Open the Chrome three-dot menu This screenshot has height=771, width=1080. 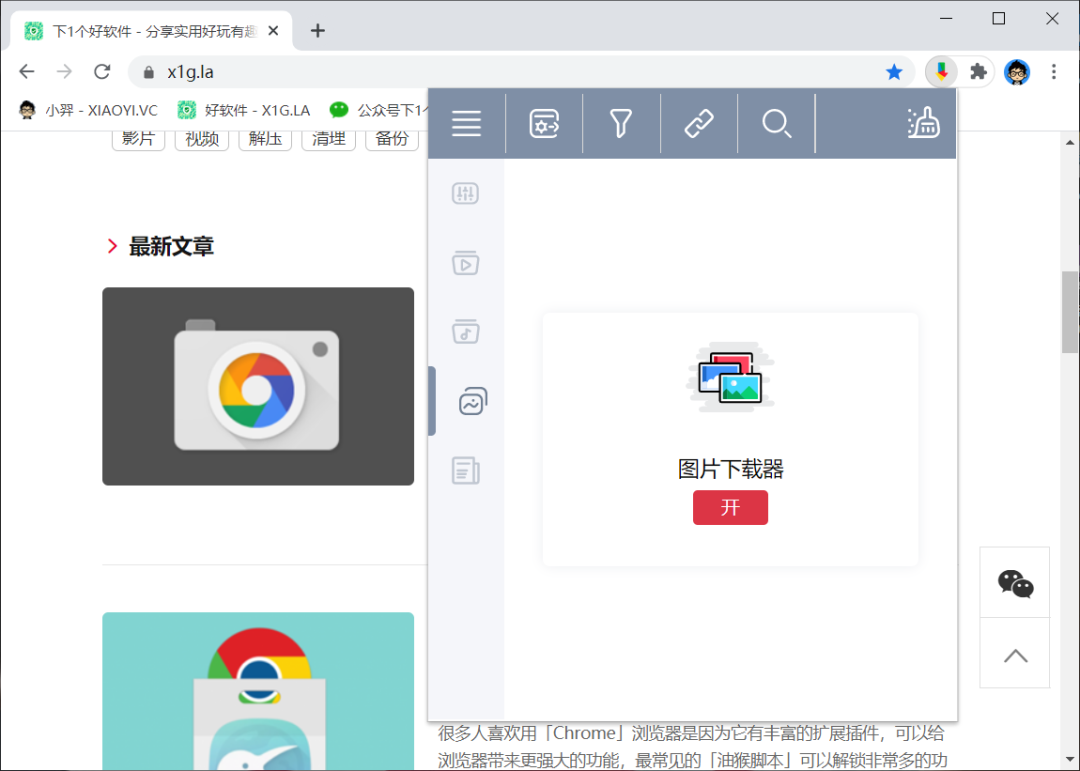coord(1054,72)
